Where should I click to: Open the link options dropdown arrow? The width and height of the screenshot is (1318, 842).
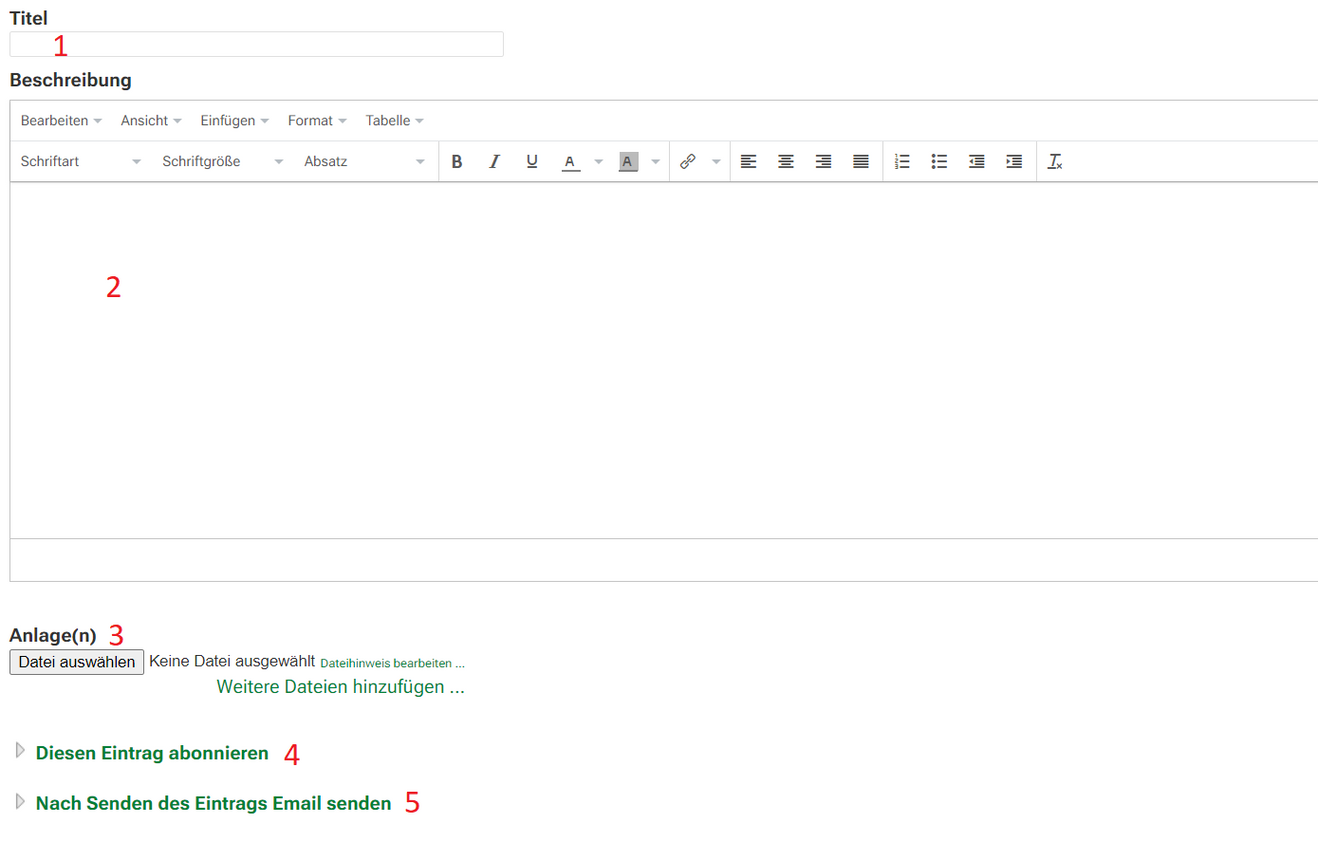point(716,161)
